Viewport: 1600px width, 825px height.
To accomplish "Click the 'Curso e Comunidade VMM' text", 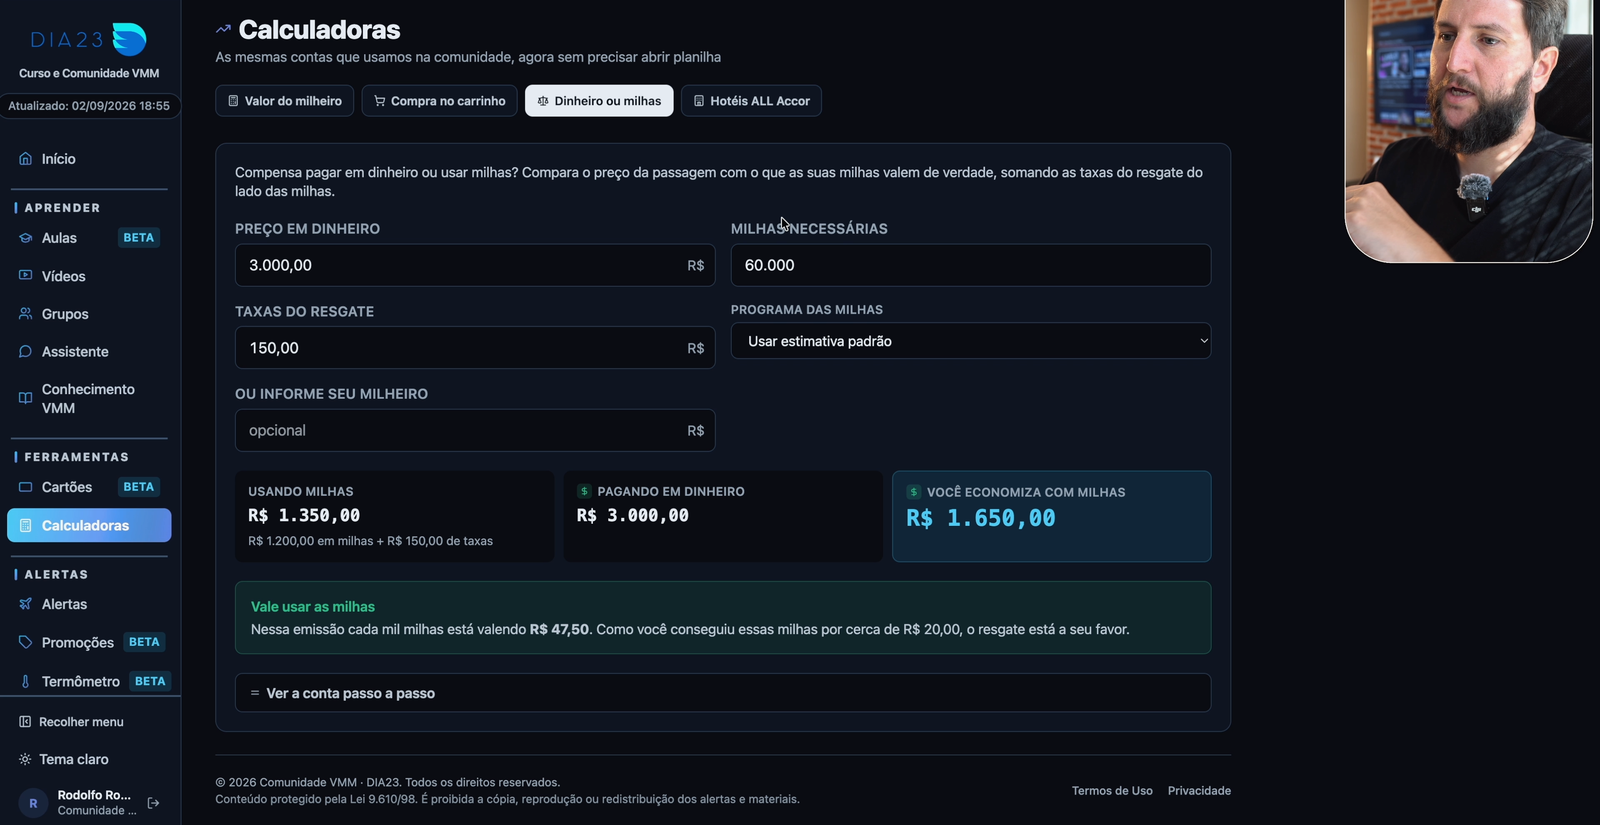I will coord(89,73).
